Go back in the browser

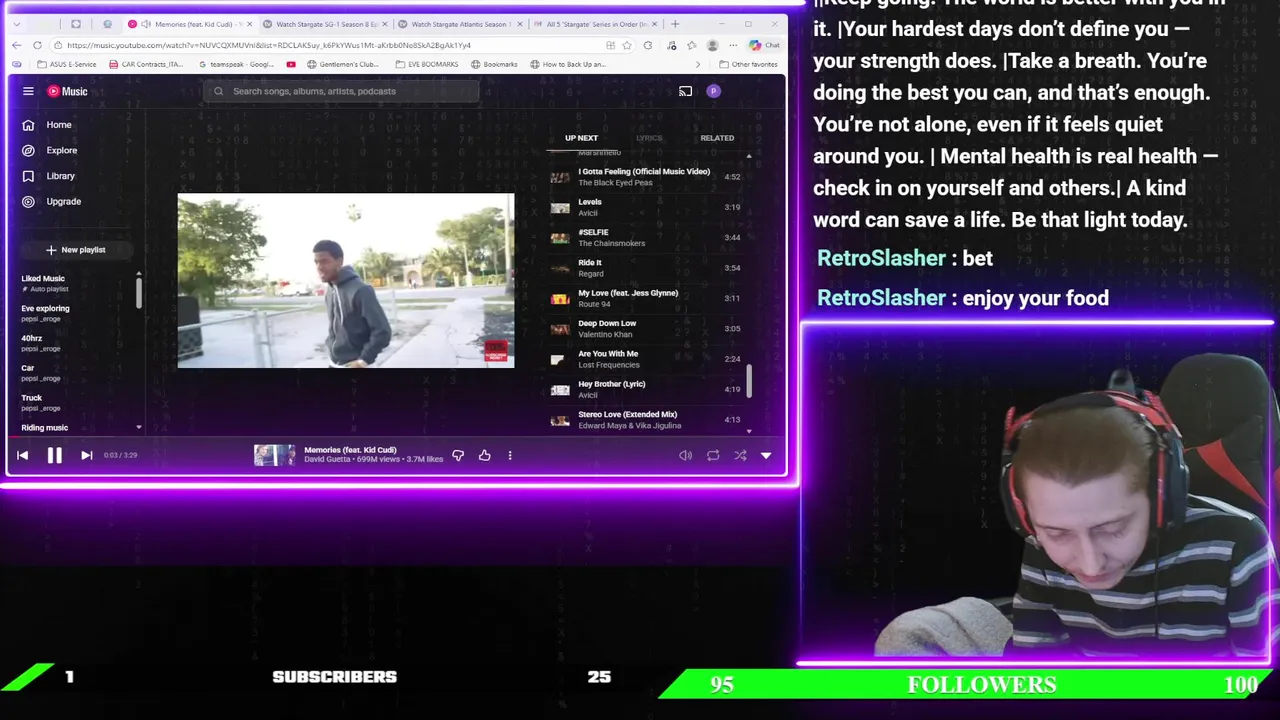tap(16, 45)
